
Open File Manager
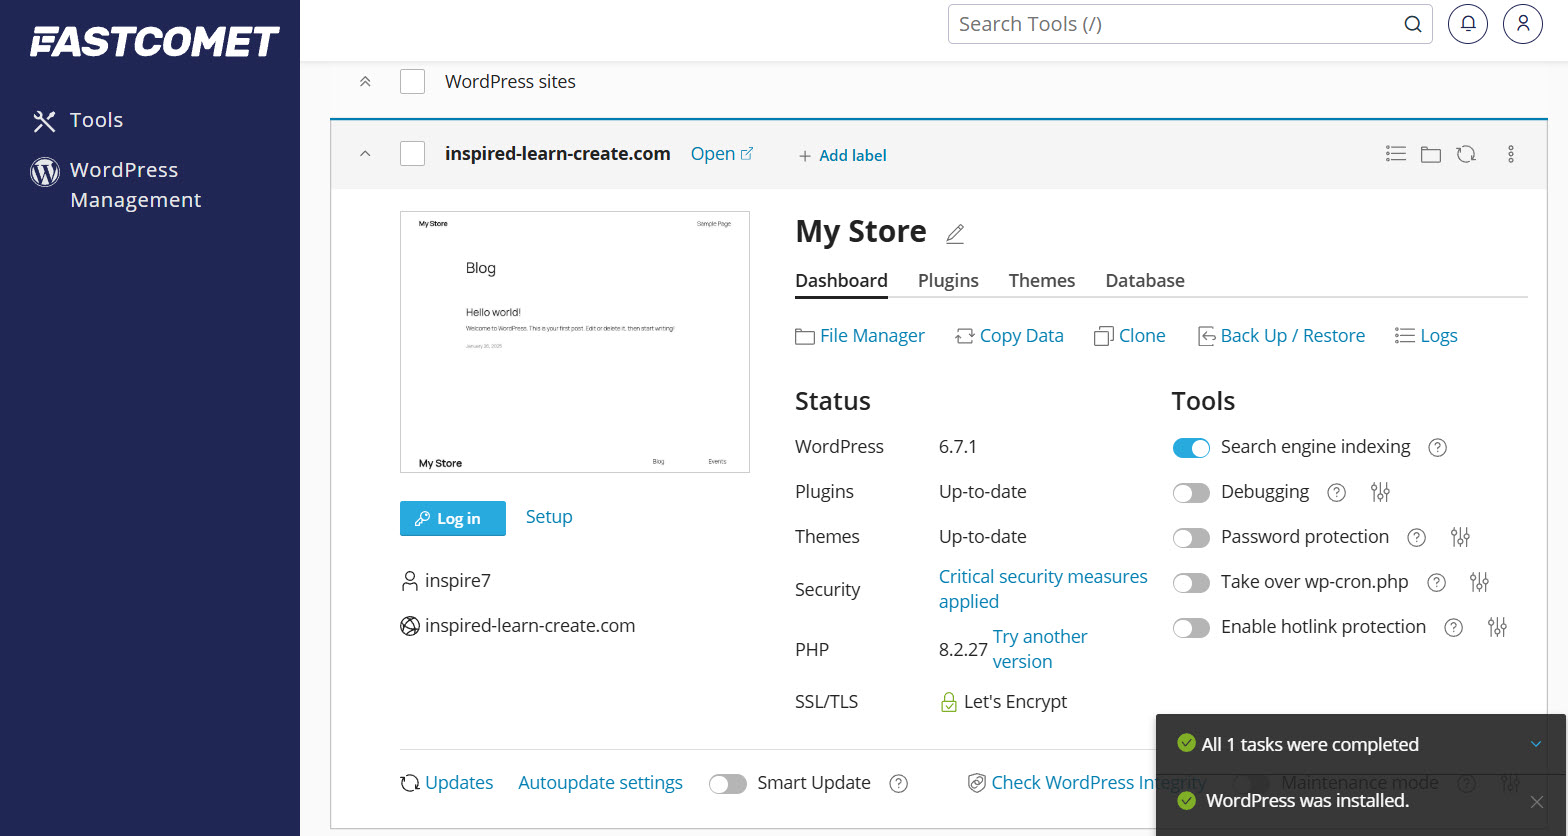[x=860, y=336]
